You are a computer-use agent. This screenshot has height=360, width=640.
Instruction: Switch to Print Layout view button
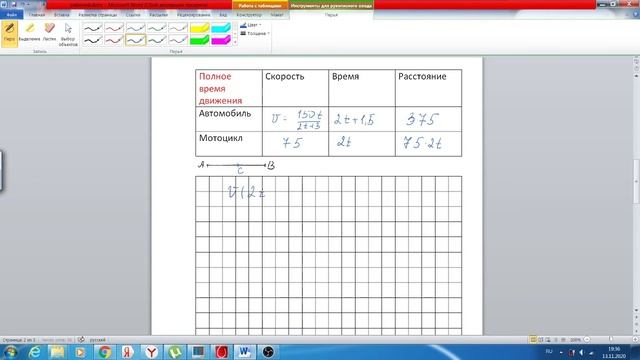click(x=533, y=340)
